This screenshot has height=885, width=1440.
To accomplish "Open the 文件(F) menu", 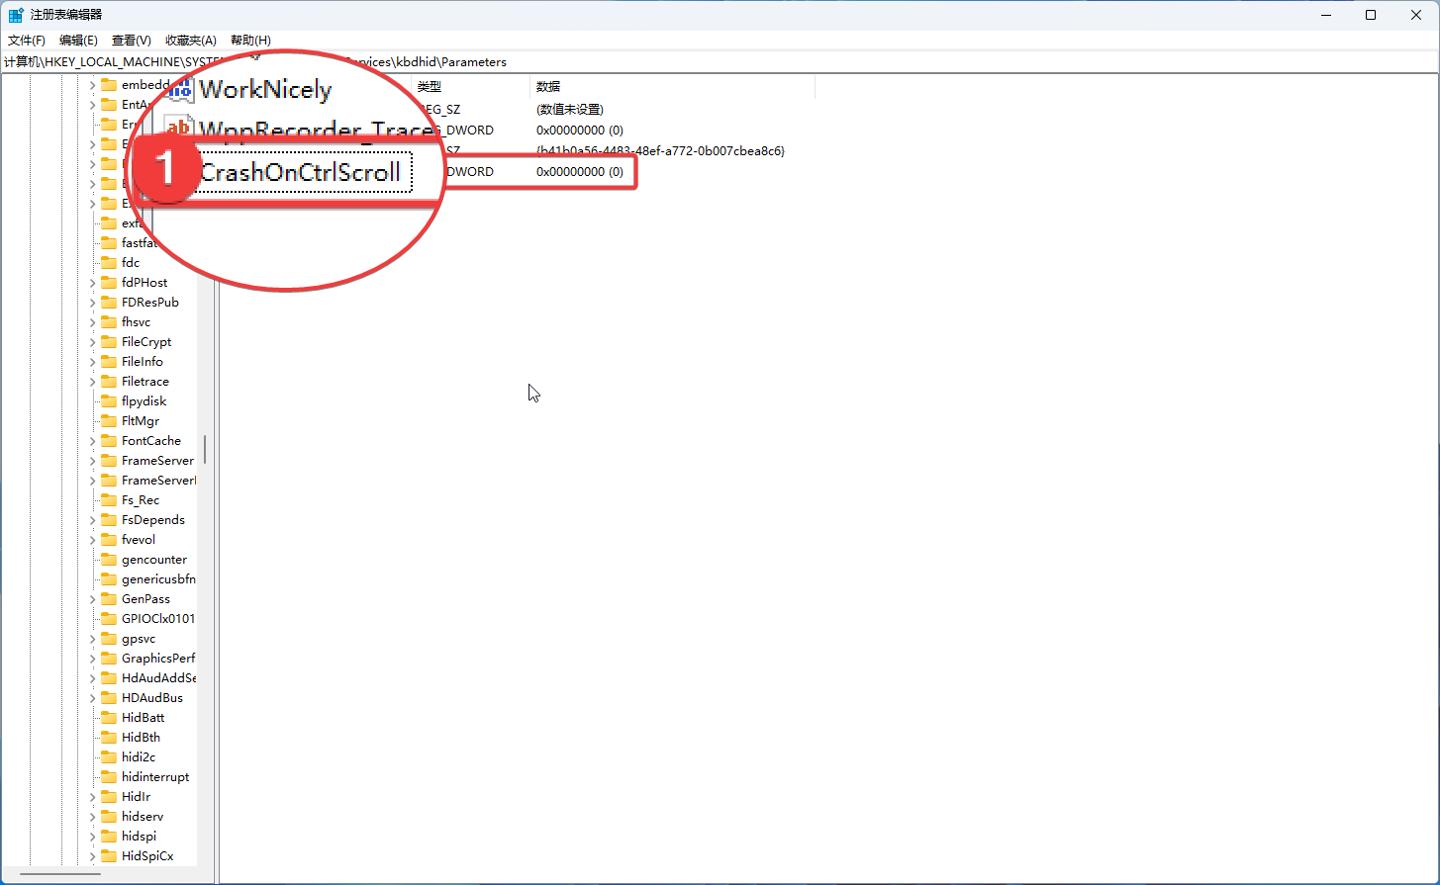I will click(x=26, y=40).
